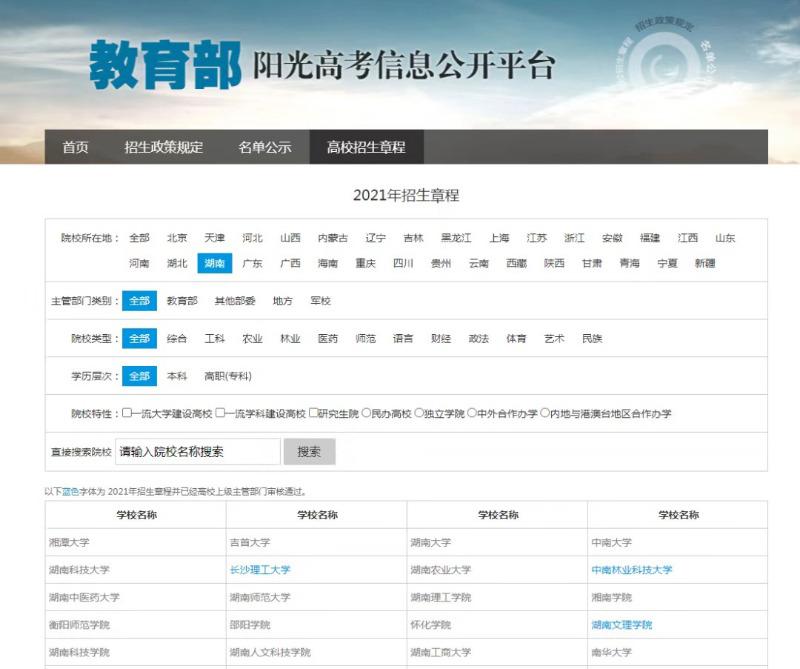Pick 甘肃 province filter
Image resolution: width=800 pixels, height=669 pixels.
coord(592,263)
